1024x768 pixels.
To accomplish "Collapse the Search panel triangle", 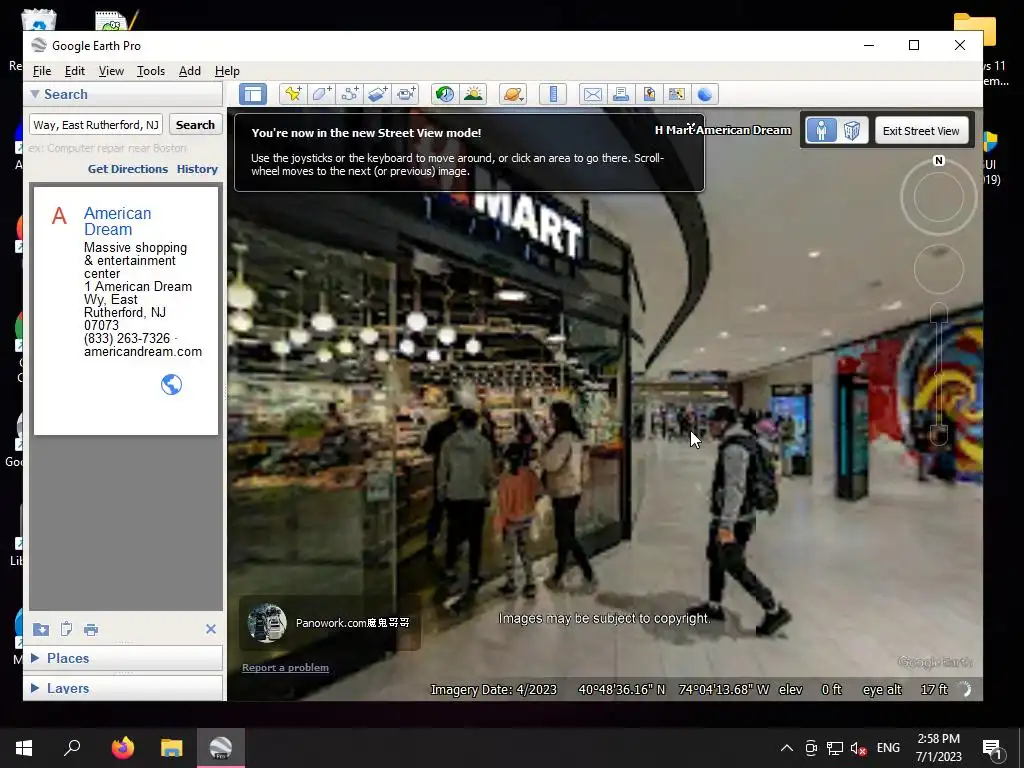I will coord(35,94).
